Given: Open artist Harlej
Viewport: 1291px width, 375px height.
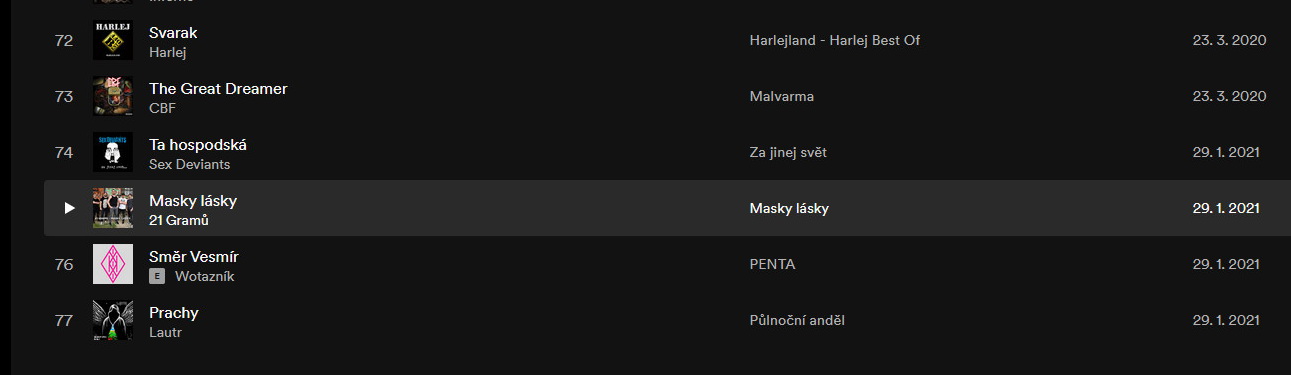Looking at the screenshot, I should pos(168,52).
